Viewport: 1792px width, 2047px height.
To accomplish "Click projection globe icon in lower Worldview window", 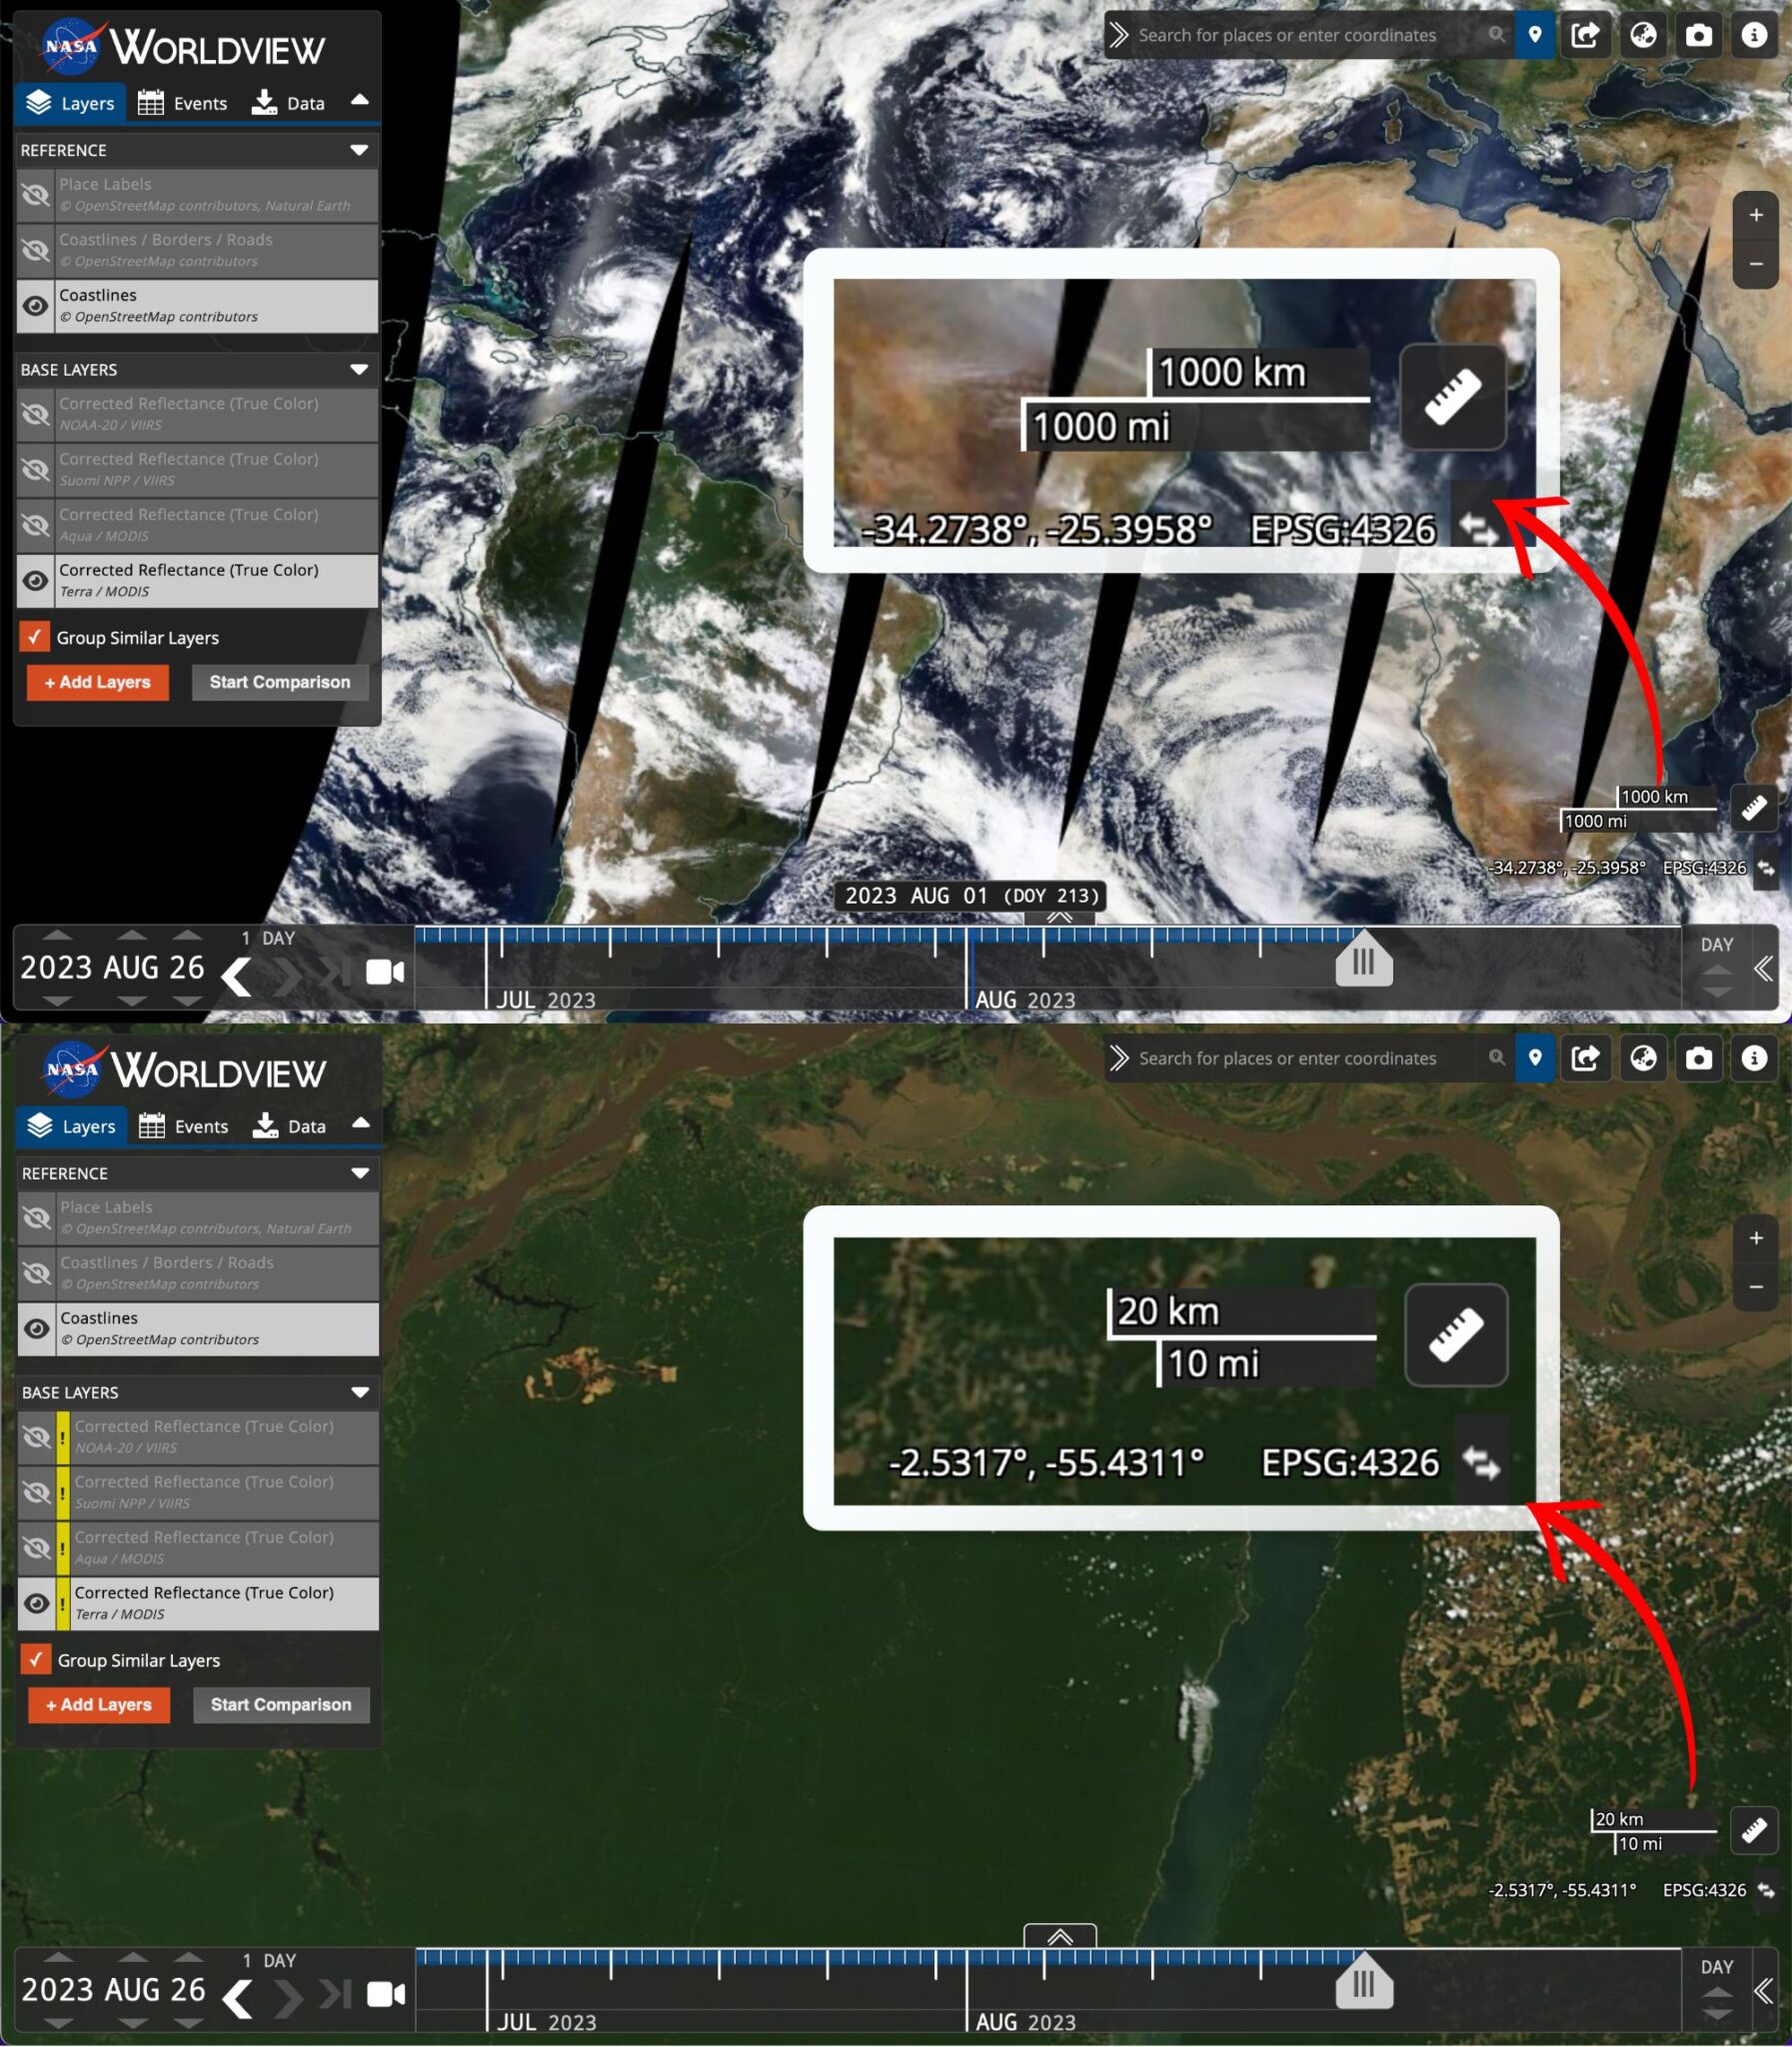I will (x=1643, y=1058).
